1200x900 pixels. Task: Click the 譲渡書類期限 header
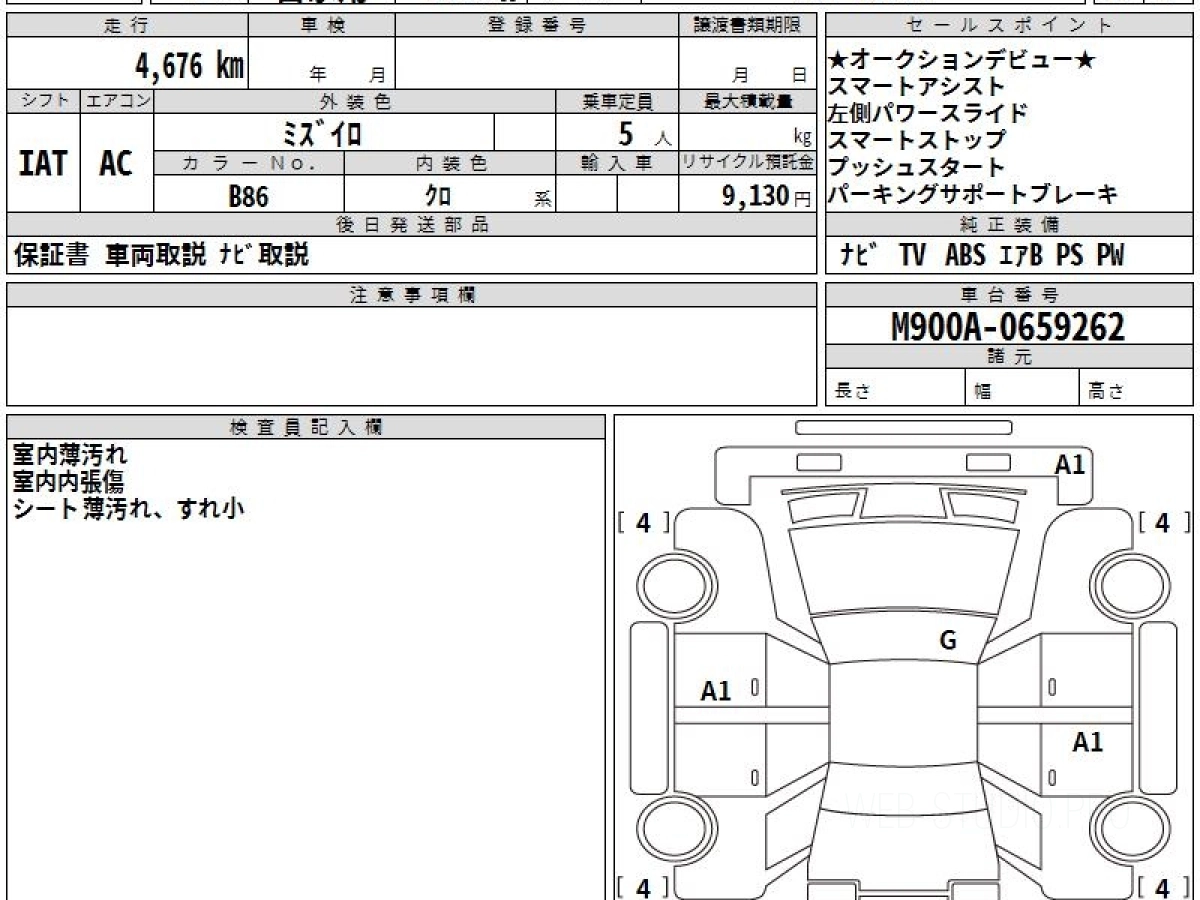click(x=747, y=26)
